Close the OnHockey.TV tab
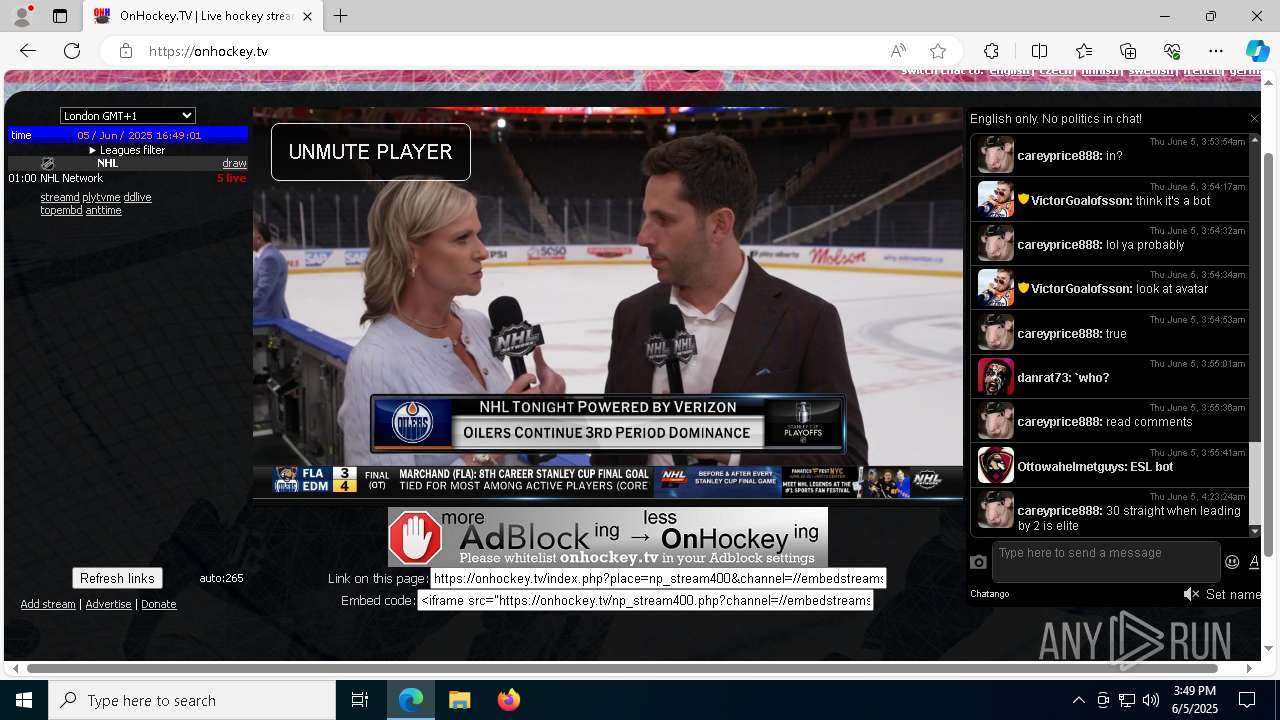 point(308,16)
